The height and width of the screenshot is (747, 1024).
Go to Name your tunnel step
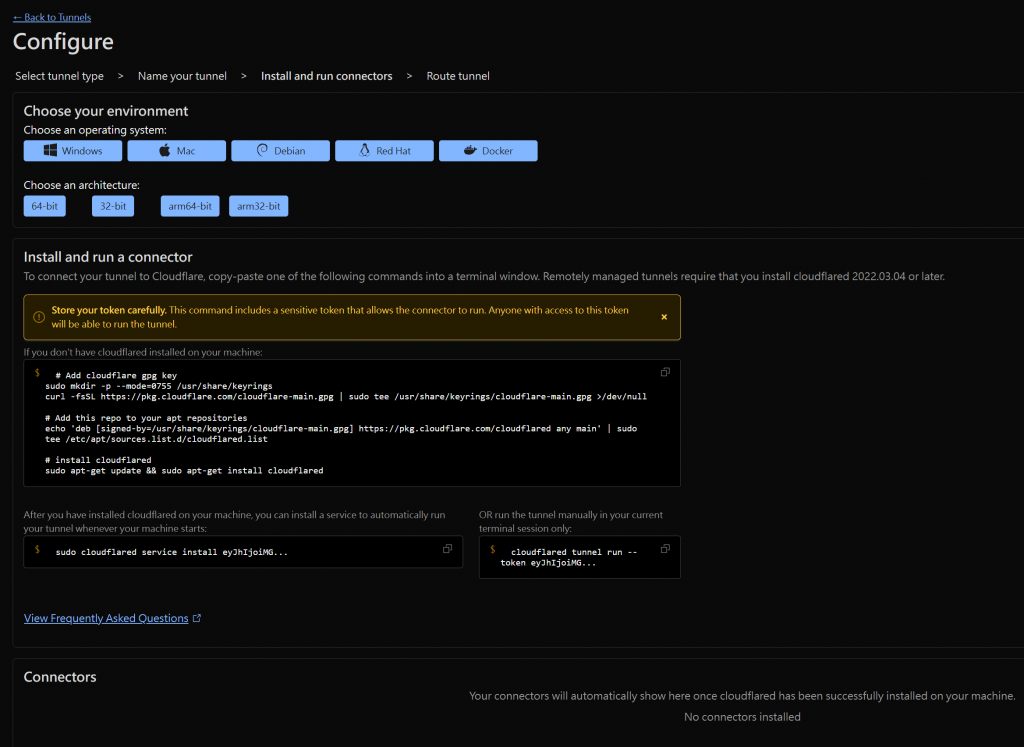(182, 76)
